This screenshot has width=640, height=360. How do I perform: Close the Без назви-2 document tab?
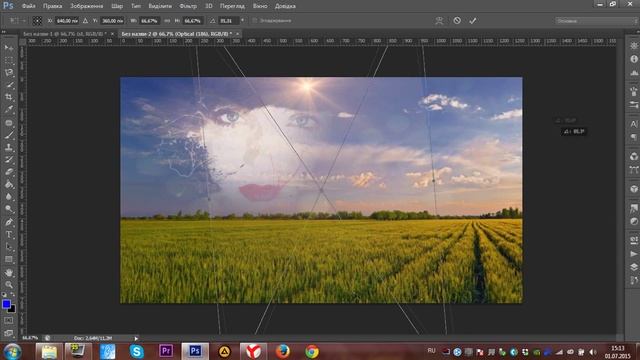237,34
